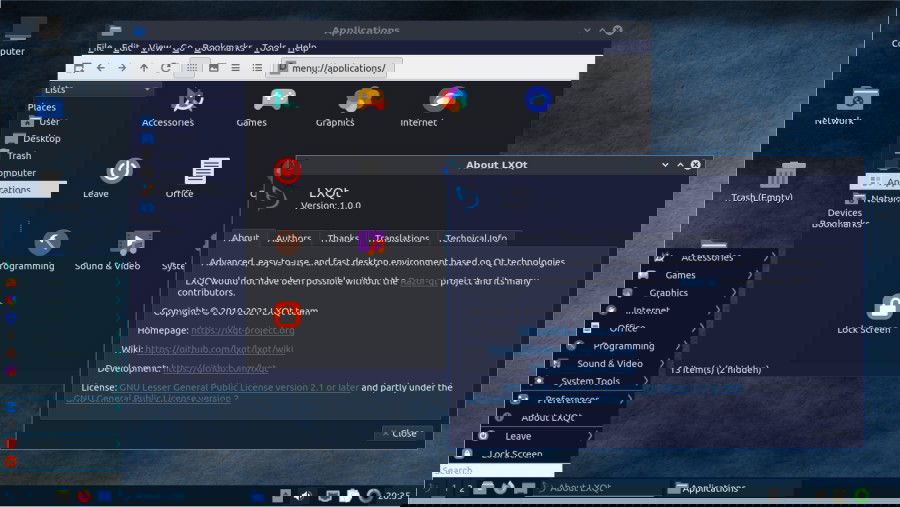The width and height of the screenshot is (900, 507).
Task: Switch to the Translations tab
Action: (402, 238)
